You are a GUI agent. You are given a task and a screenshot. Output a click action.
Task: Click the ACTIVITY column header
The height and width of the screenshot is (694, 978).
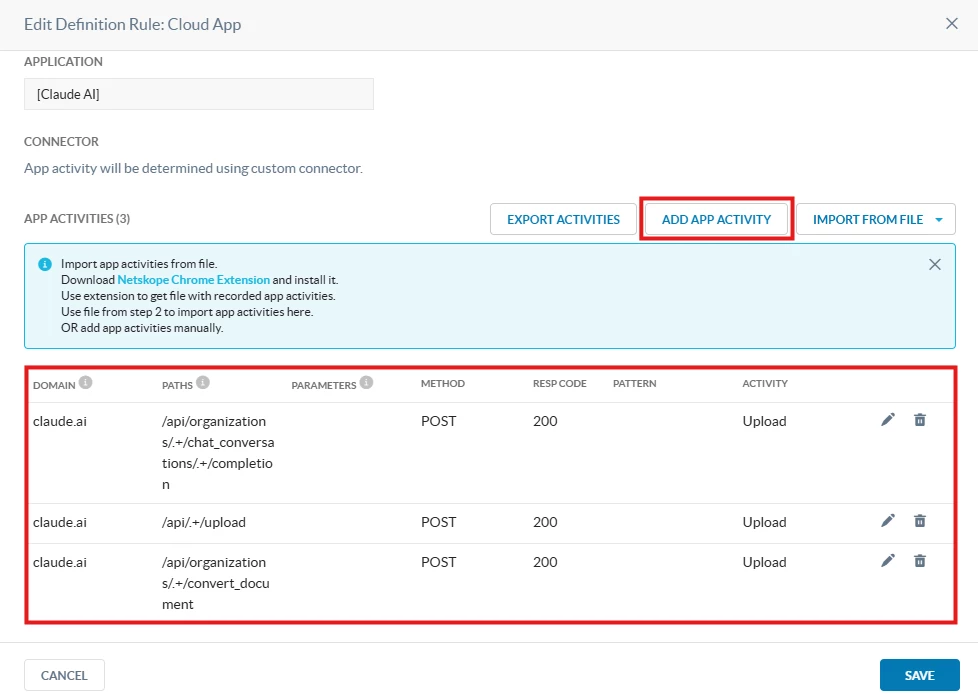tap(765, 383)
